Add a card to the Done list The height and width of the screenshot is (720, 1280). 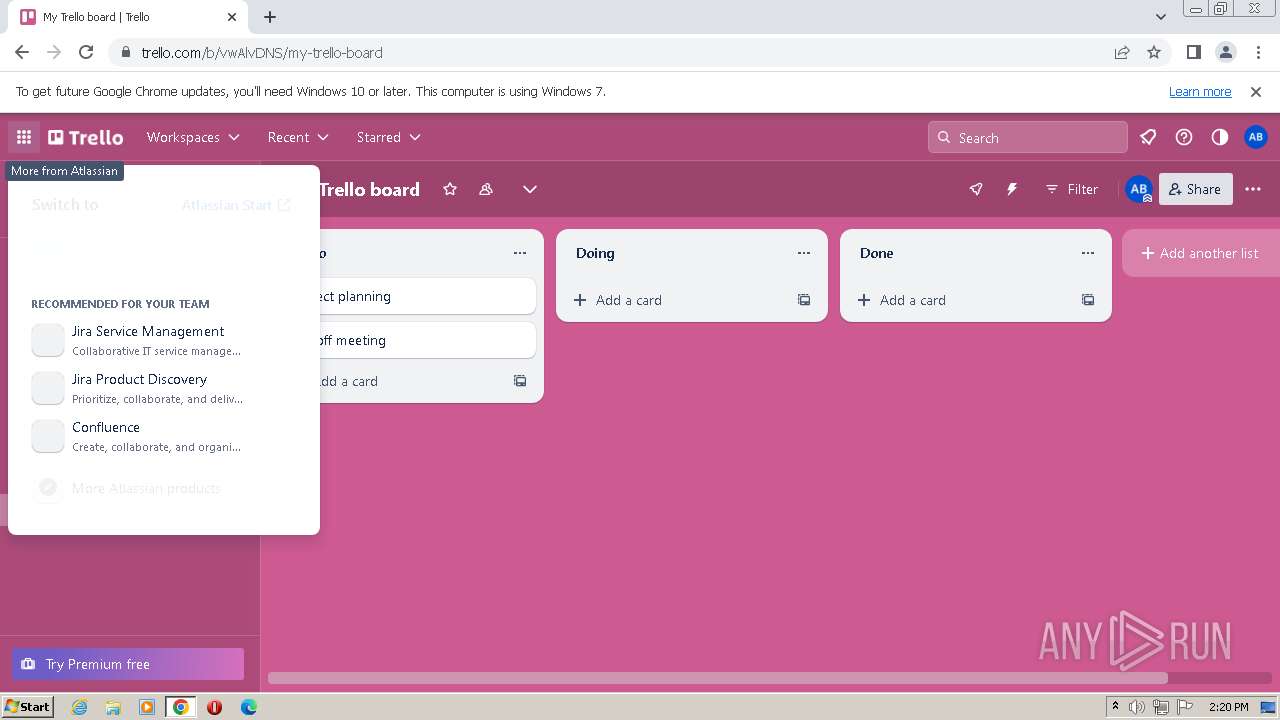click(x=960, y=300)
